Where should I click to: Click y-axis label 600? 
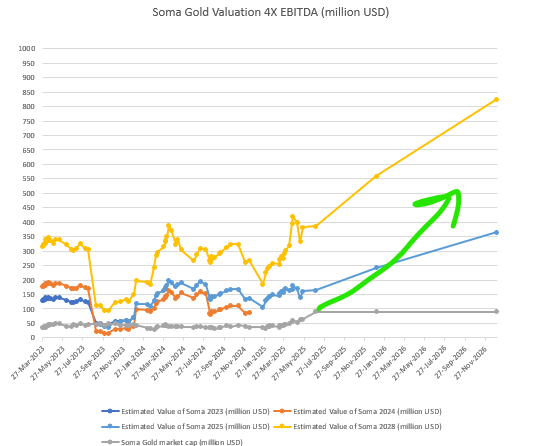(29, 165)
